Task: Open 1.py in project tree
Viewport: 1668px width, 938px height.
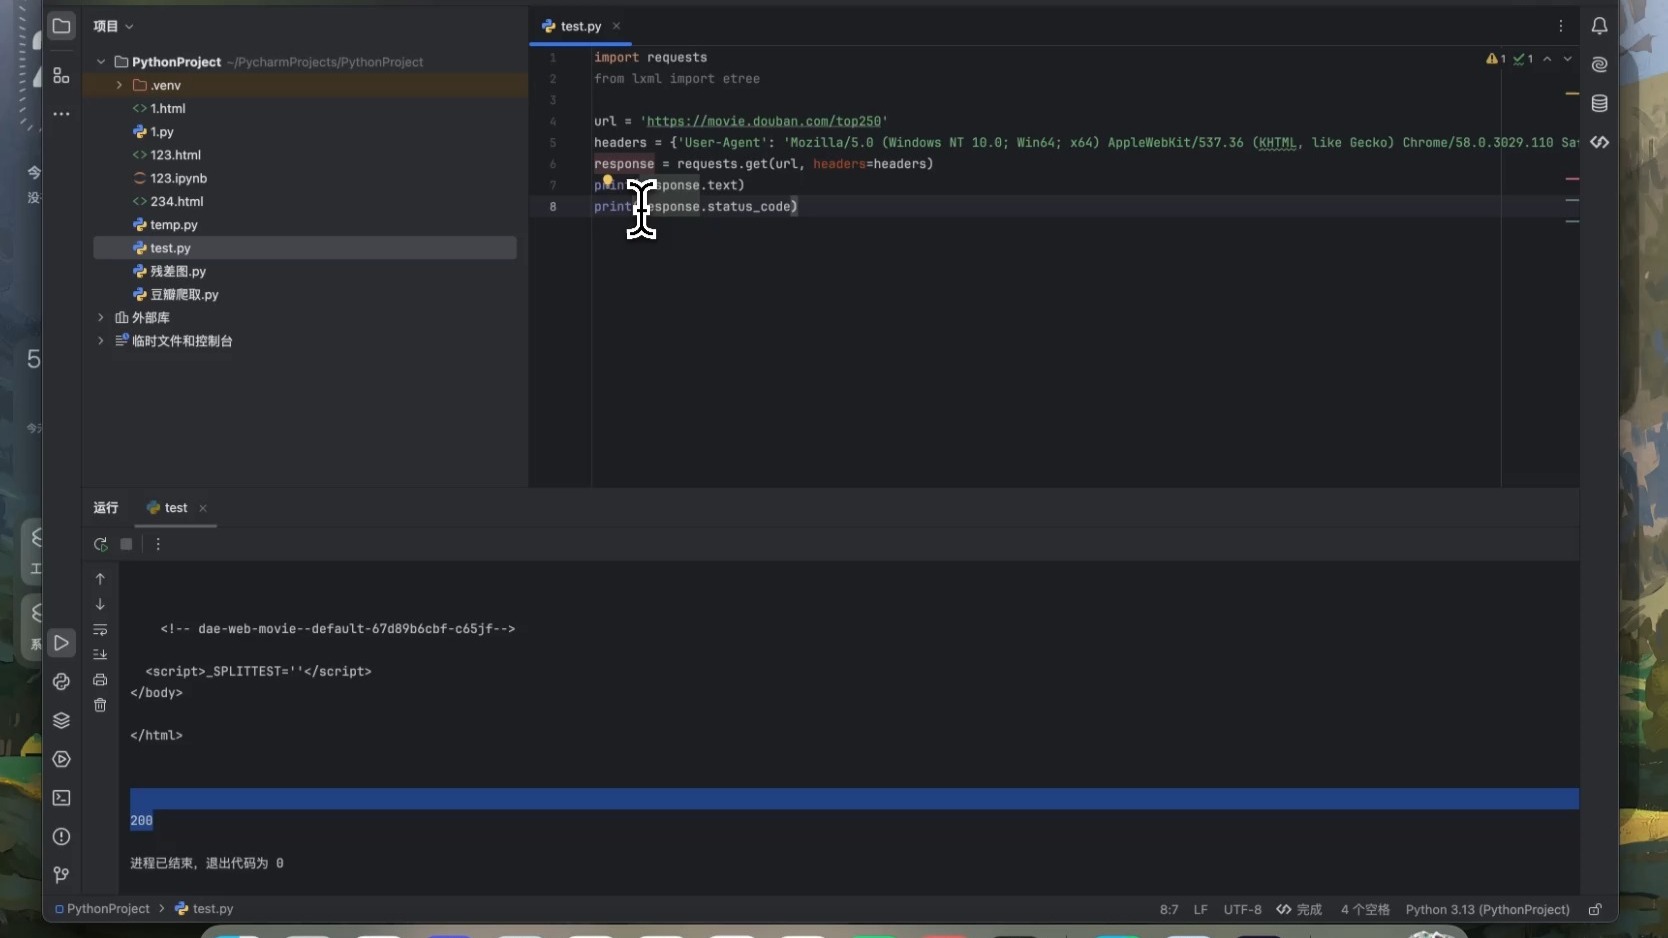Action: pyautogui.click(x=161, y=132)
